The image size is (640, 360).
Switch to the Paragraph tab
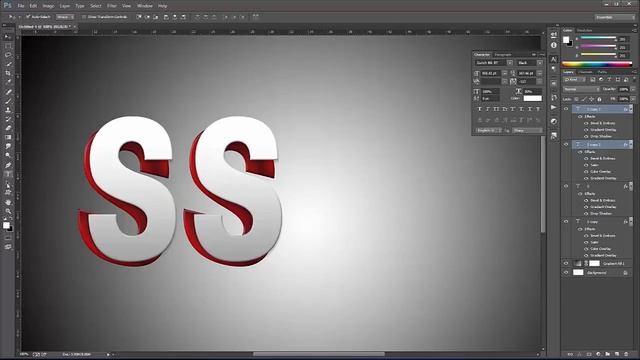tap(503, 55)
